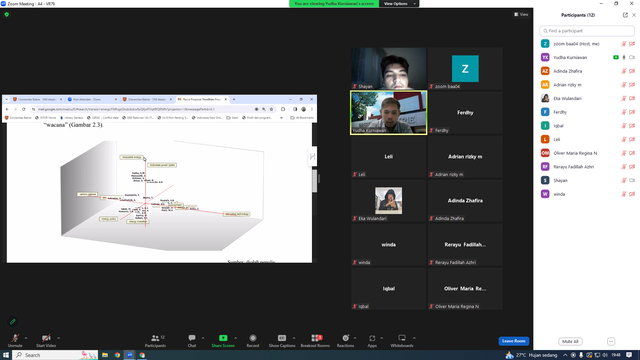Click the more options ellipsis in Participants panel

611,341
